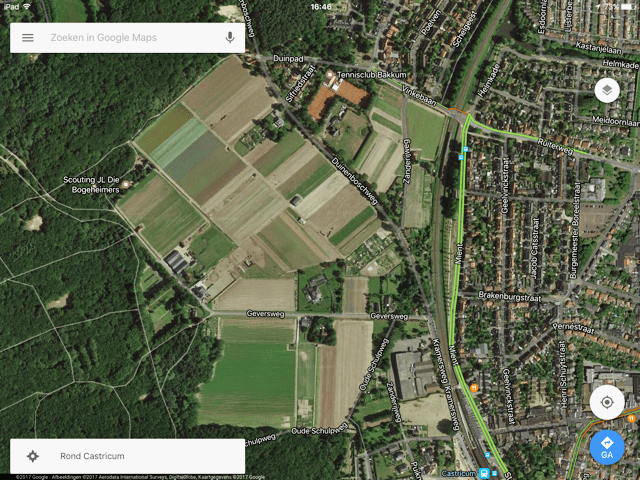Open the Rond Castricum panel
Screen dimensions: 640x480
(128, 456)
